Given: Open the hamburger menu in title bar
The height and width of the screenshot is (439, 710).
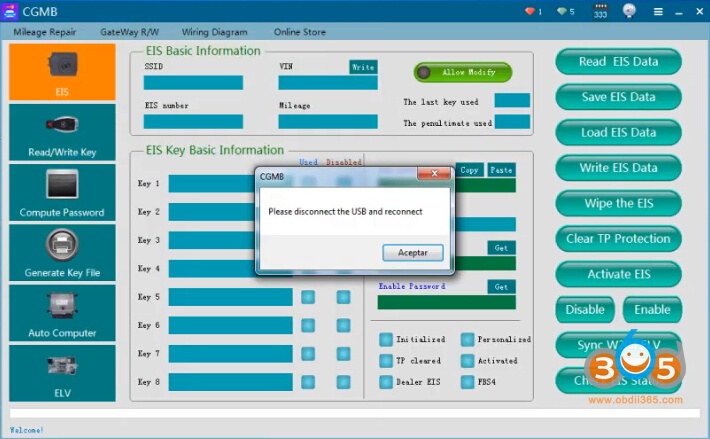Looking at the screenshot, I should 658,12.
